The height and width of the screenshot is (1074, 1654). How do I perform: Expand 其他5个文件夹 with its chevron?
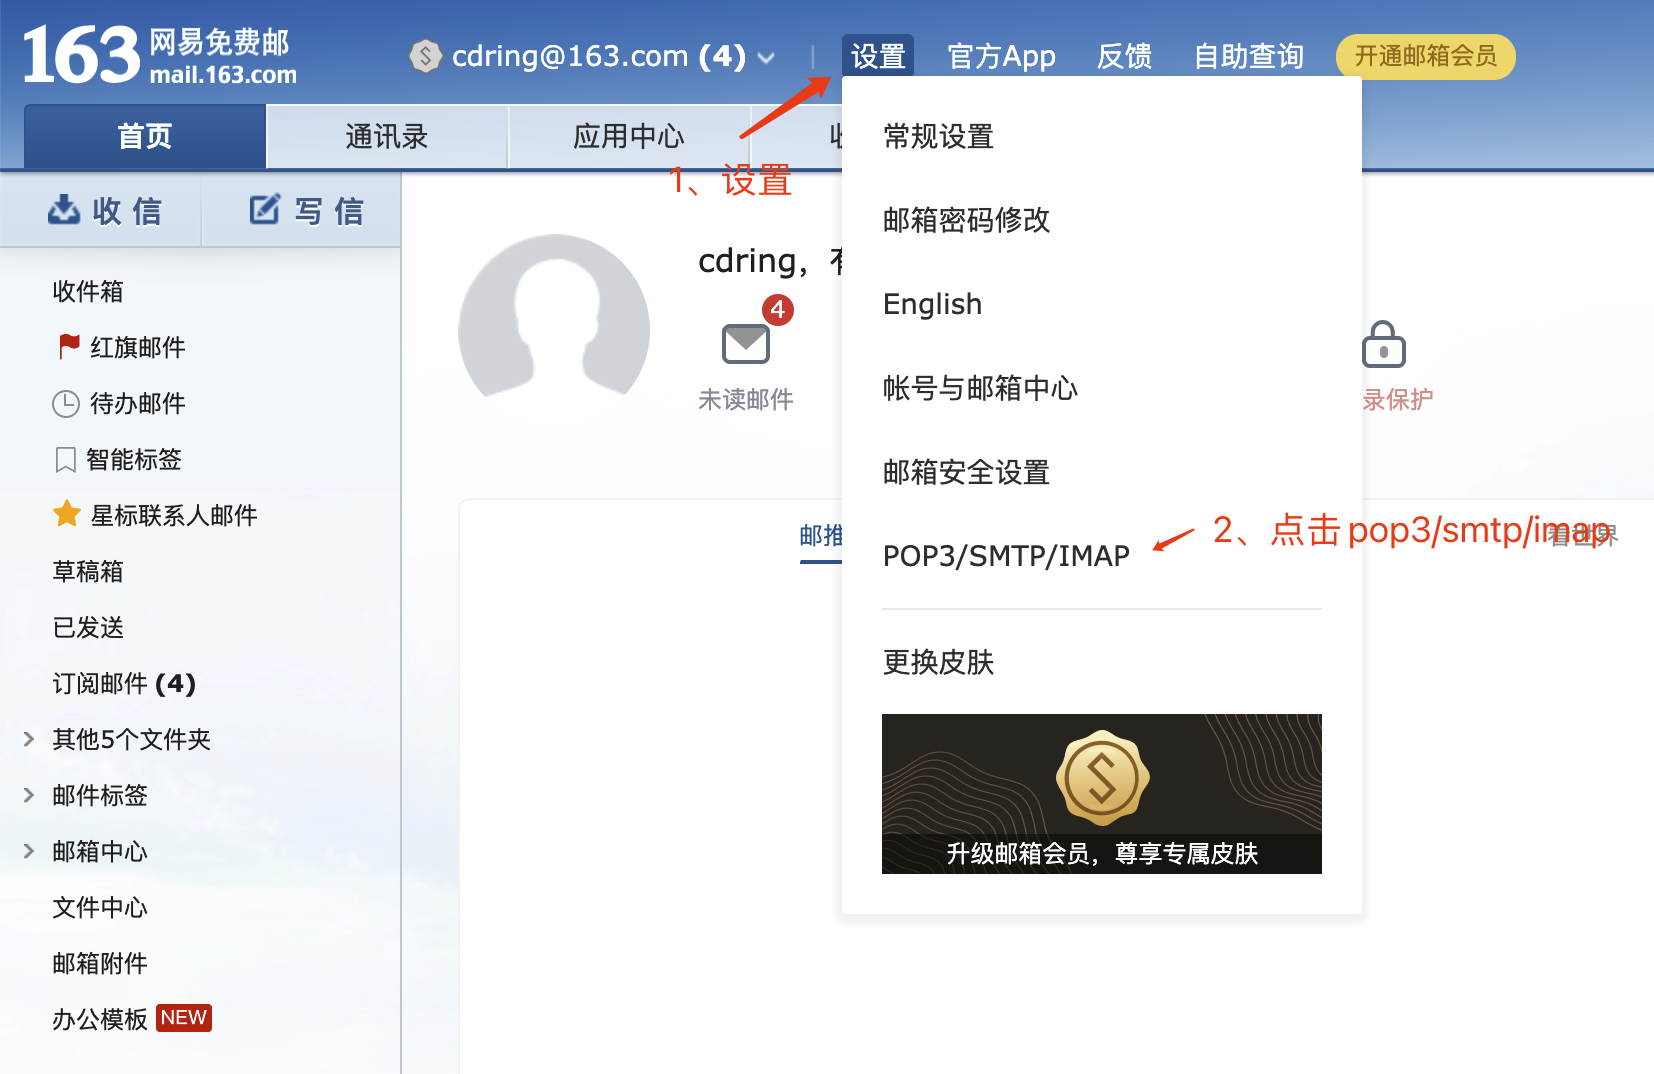(x=29, y=739)
